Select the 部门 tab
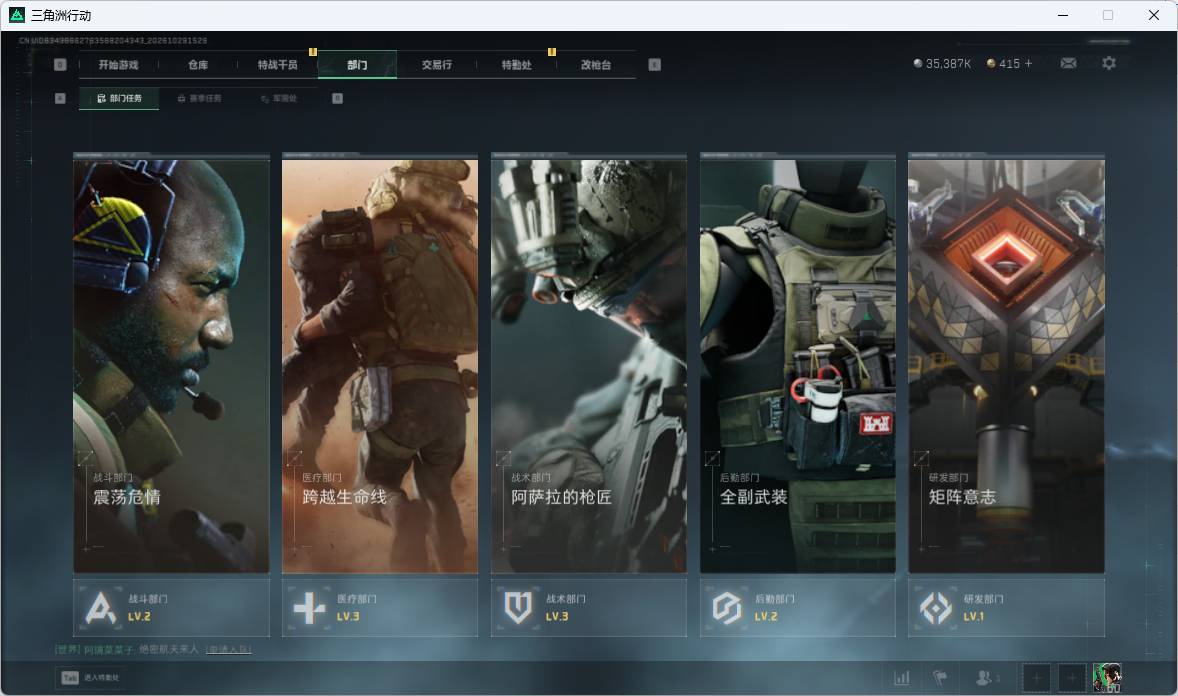1178x696 pixels. click(358, 65)
